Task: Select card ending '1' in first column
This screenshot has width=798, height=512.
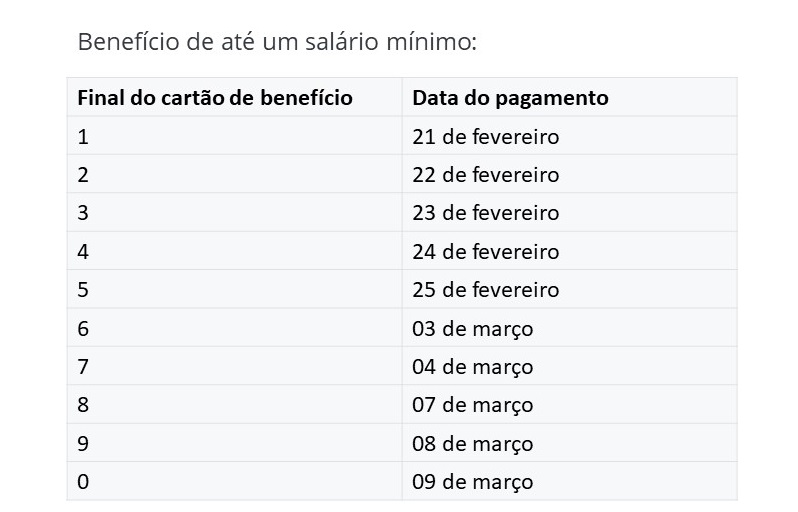Action: click(x=83, y=136)
